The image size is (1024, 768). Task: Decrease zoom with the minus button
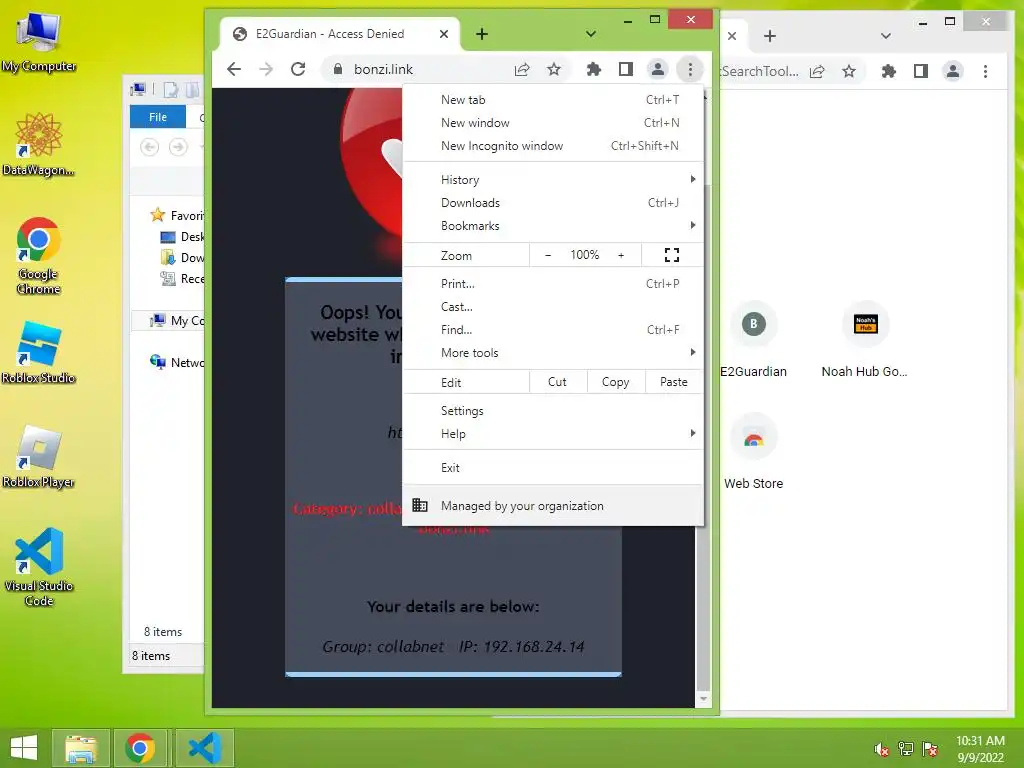click(x=548, y=255)
